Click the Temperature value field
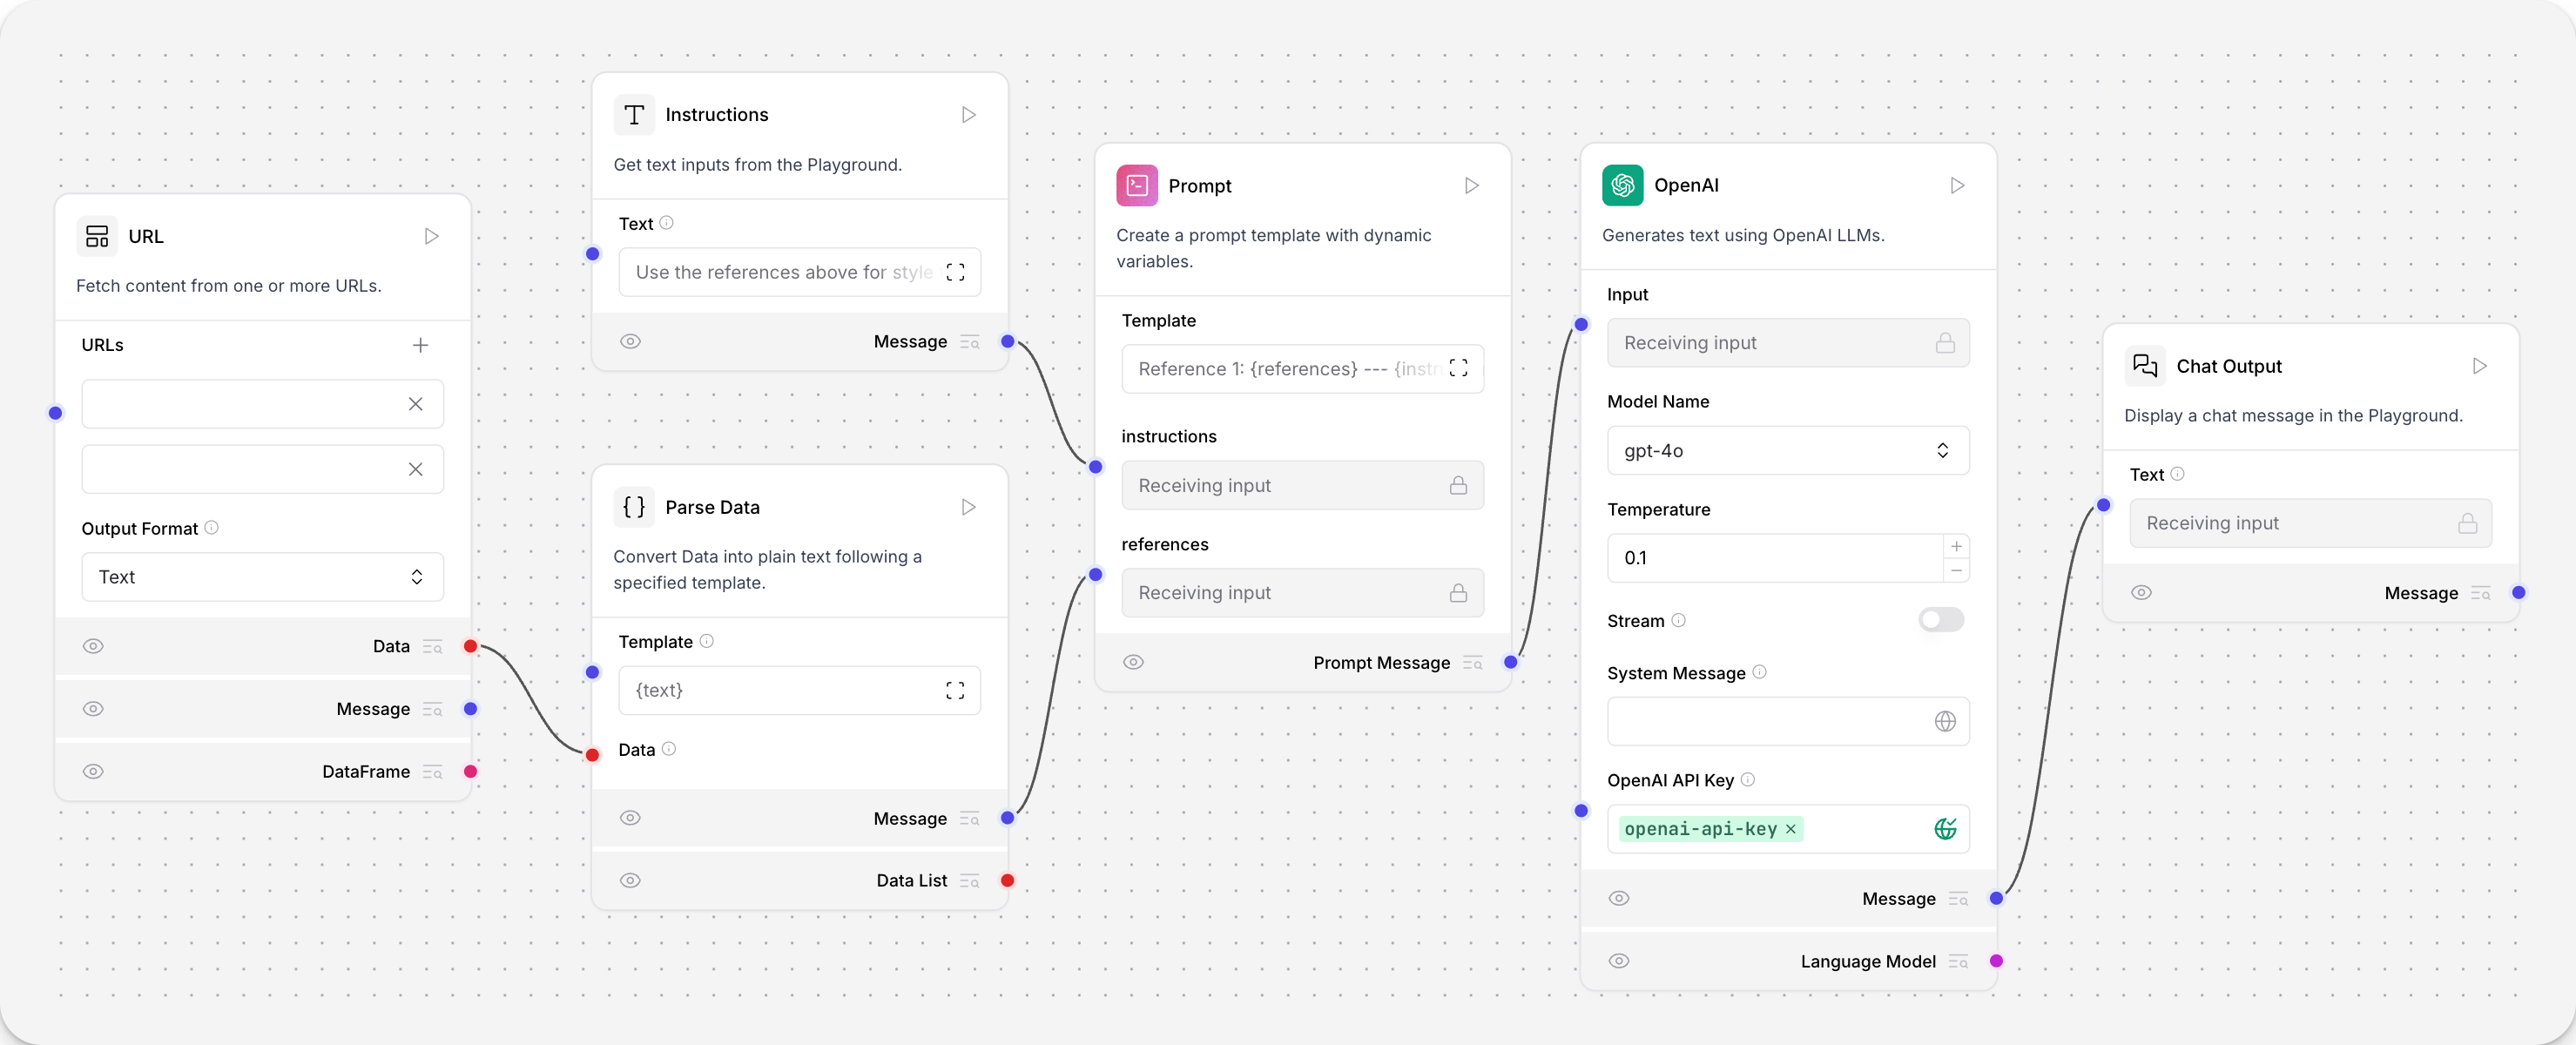The width and height of the screenshot is (2576, 1045). click(x=1775, y=558)
